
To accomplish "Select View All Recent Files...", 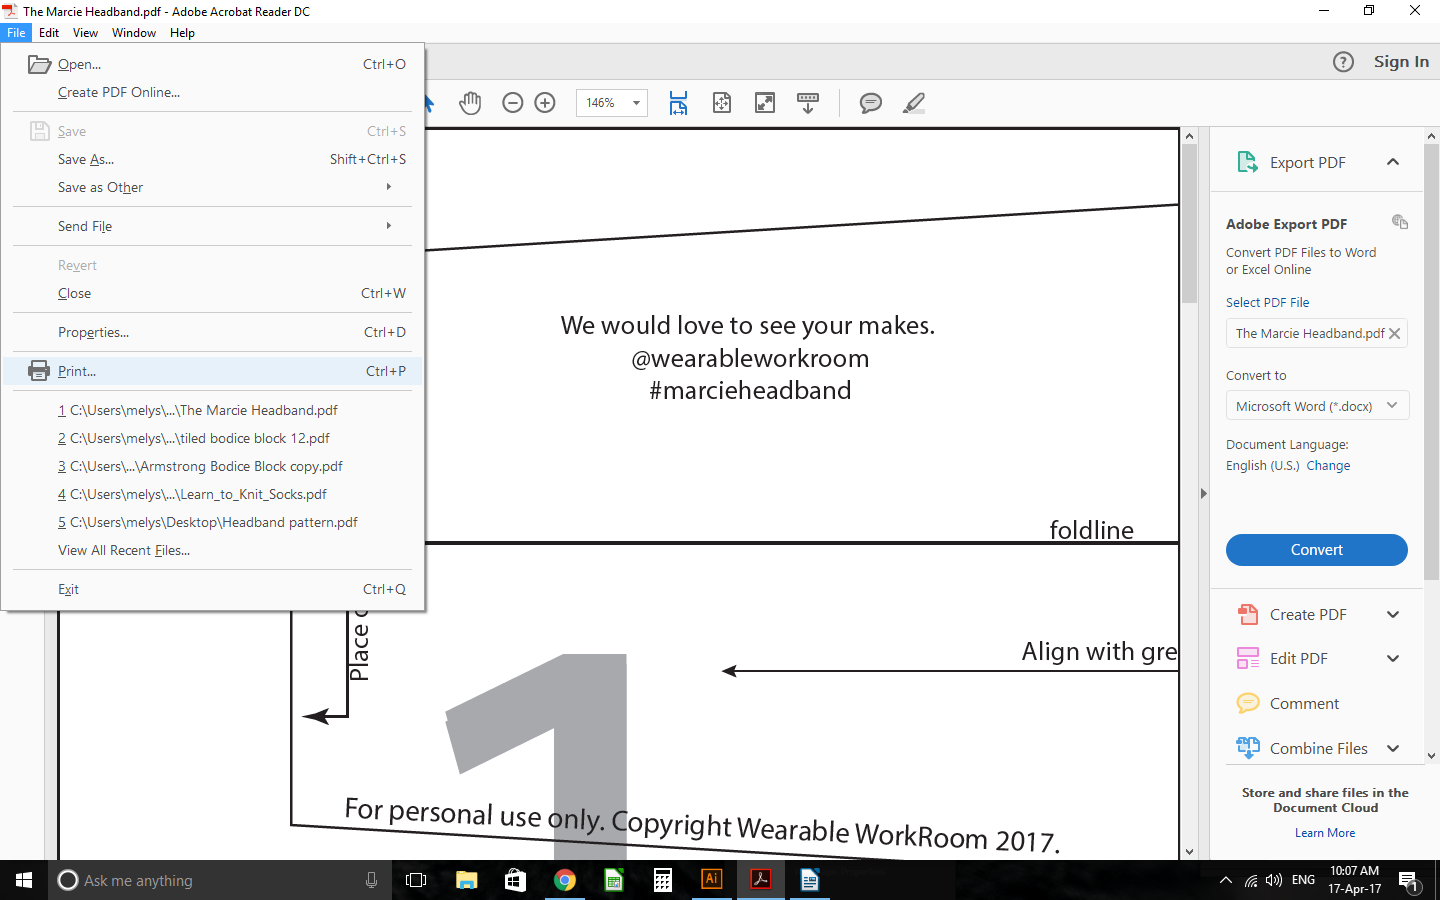I will (x=212, y=550).
